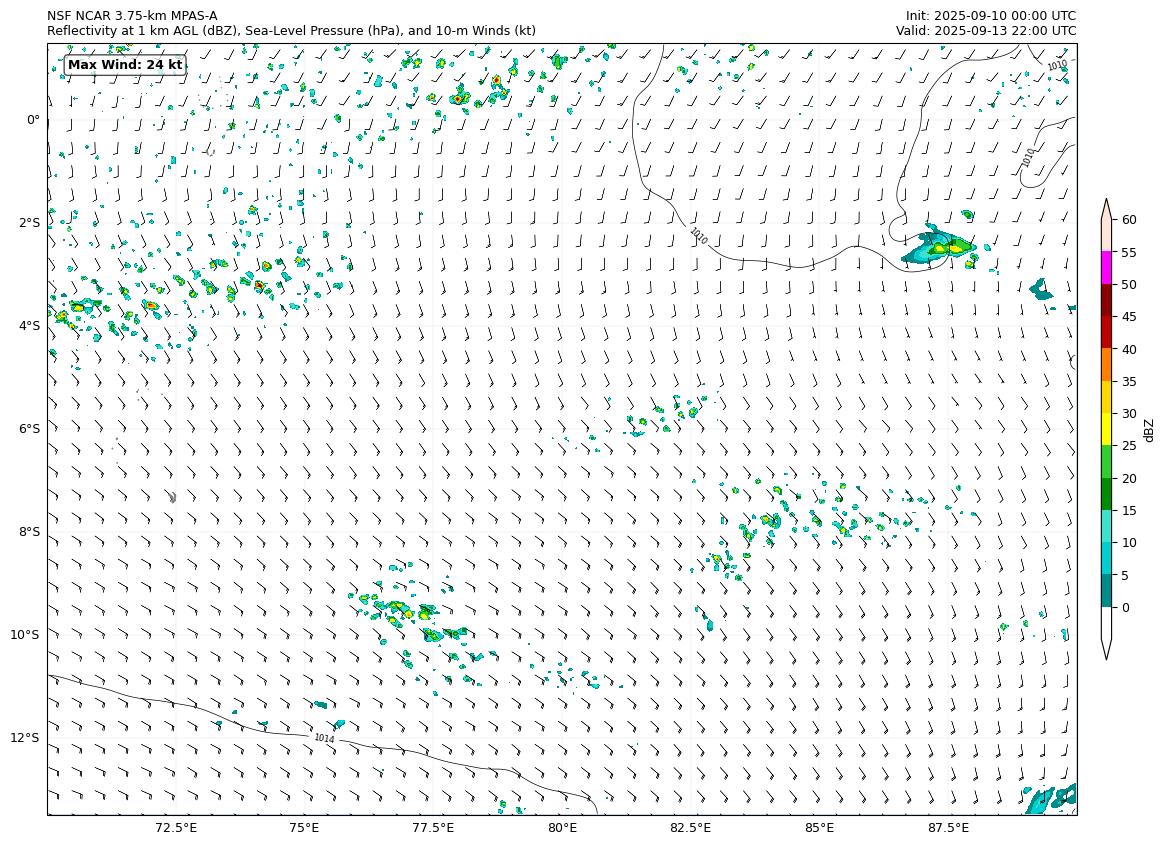1165x845 pixels.
Task: Click the colorbar's top extension arrow
Action: (x=1107, y=208)
